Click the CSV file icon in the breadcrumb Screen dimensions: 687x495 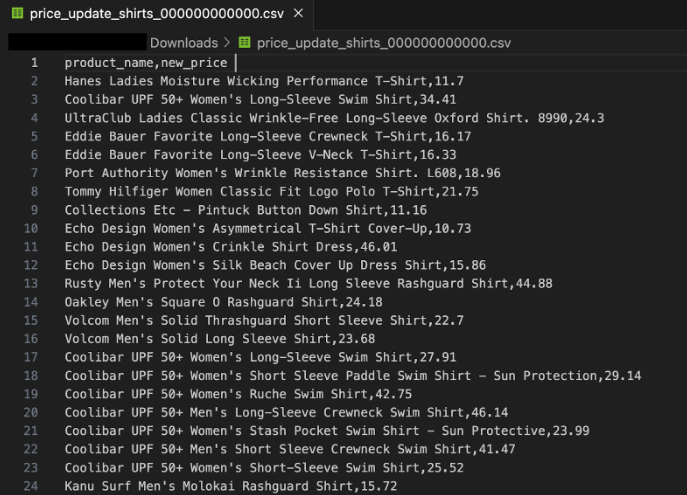(x=244, y=42)
